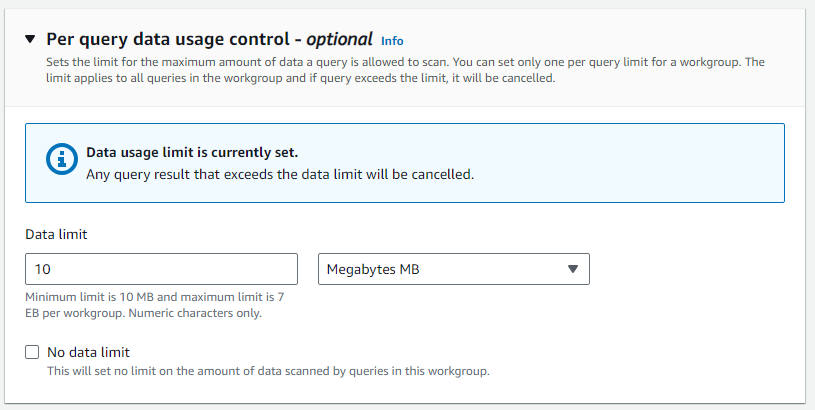This screenshot has width=815, height=410.
Task: Collapse the Per query data usage control section
Action: pyautogui.click(x=29, y=40)
